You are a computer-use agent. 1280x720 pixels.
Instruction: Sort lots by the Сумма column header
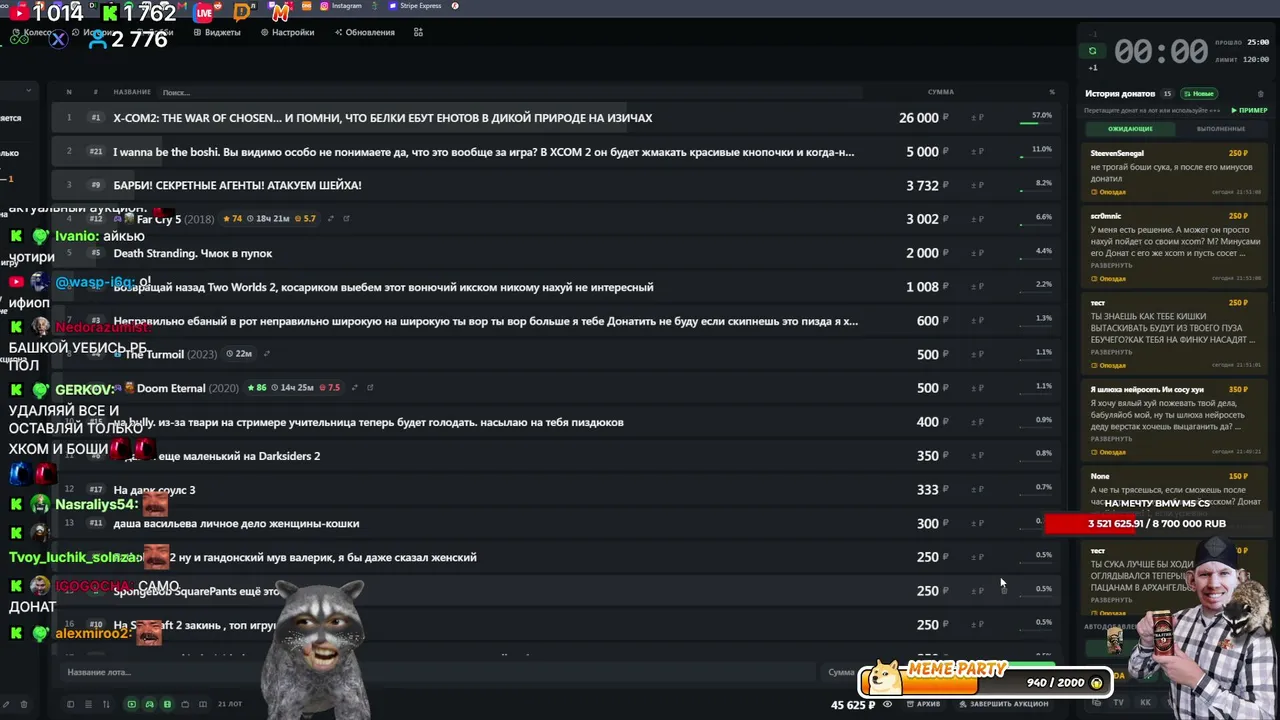pyautogui.click(x=940, y=92)
